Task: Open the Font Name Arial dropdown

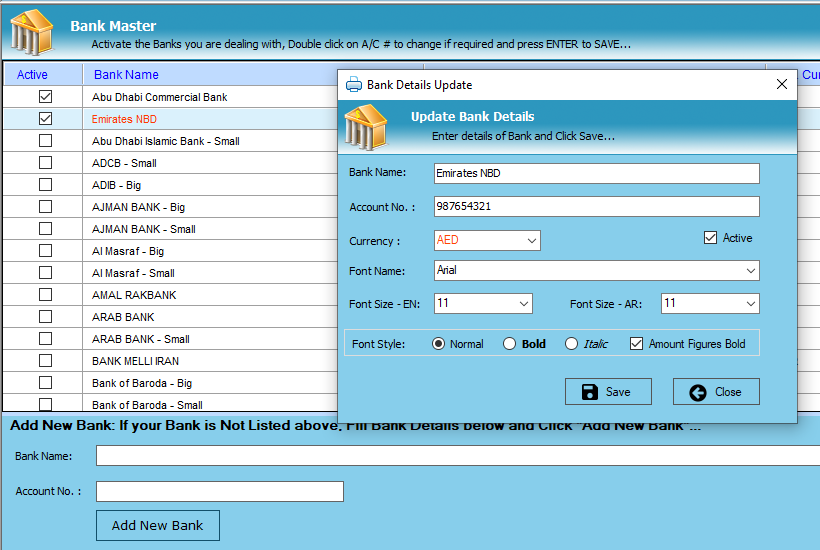Action: coord(596,271)
